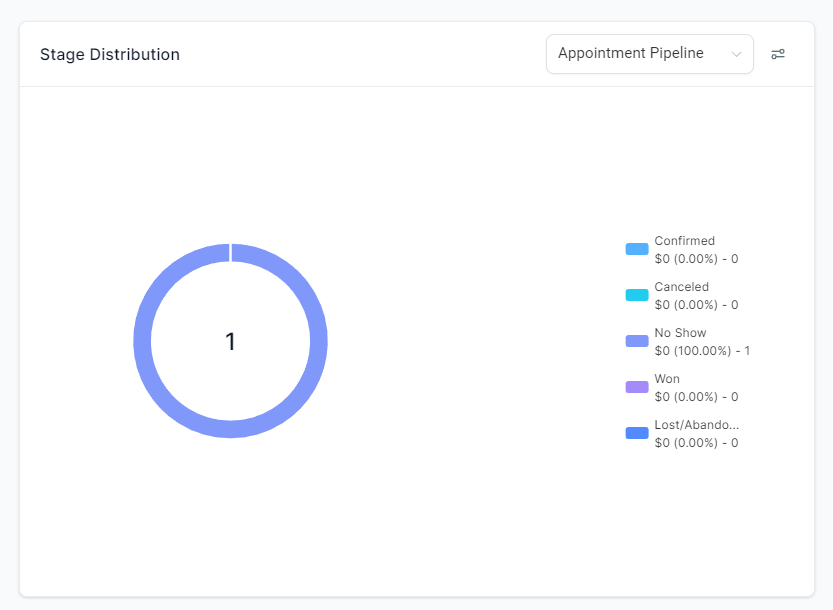Click the Confirmed legend color swatch
The height and width of the screenshot is (610, 833).
637,249
